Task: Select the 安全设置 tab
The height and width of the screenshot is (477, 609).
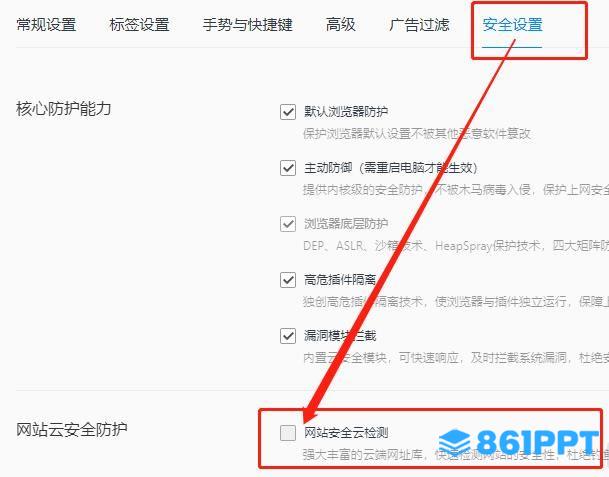Action: click(x=512, y=24)
